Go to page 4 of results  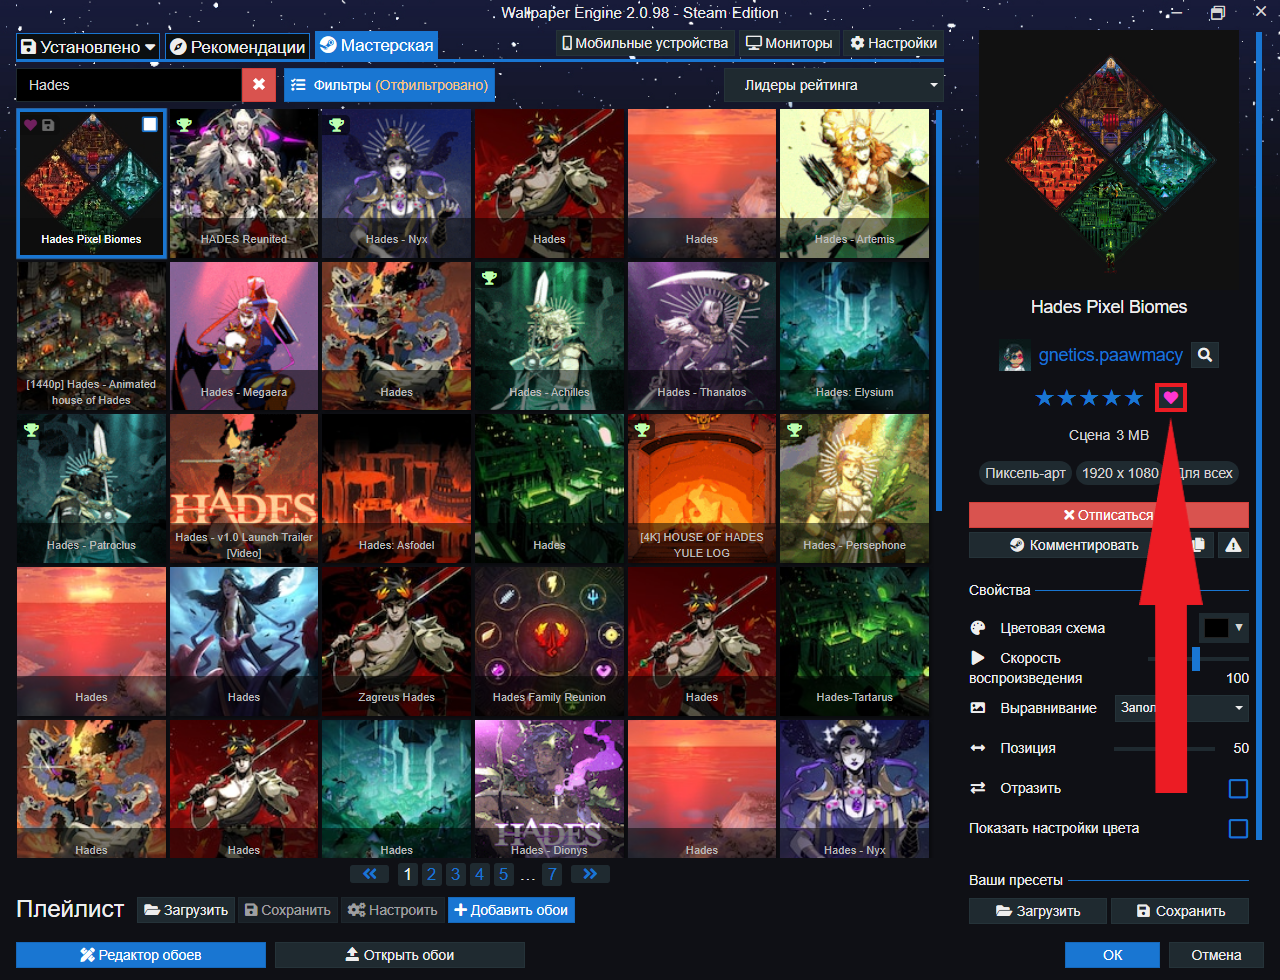tap(479, 874)
